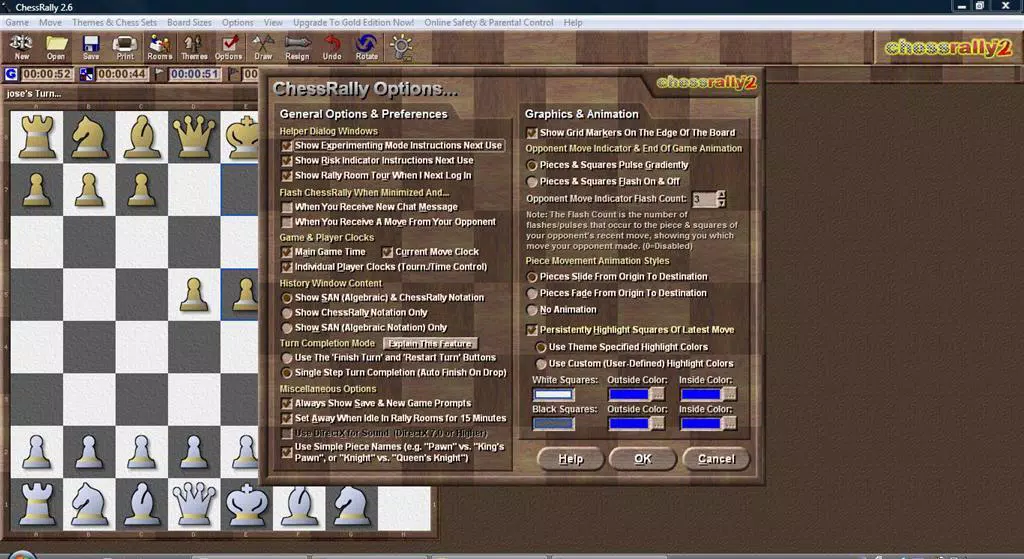Screen dimensions: 1024x559
Task: Click the Themes chess pieces icon
Action: pos(194,47)
